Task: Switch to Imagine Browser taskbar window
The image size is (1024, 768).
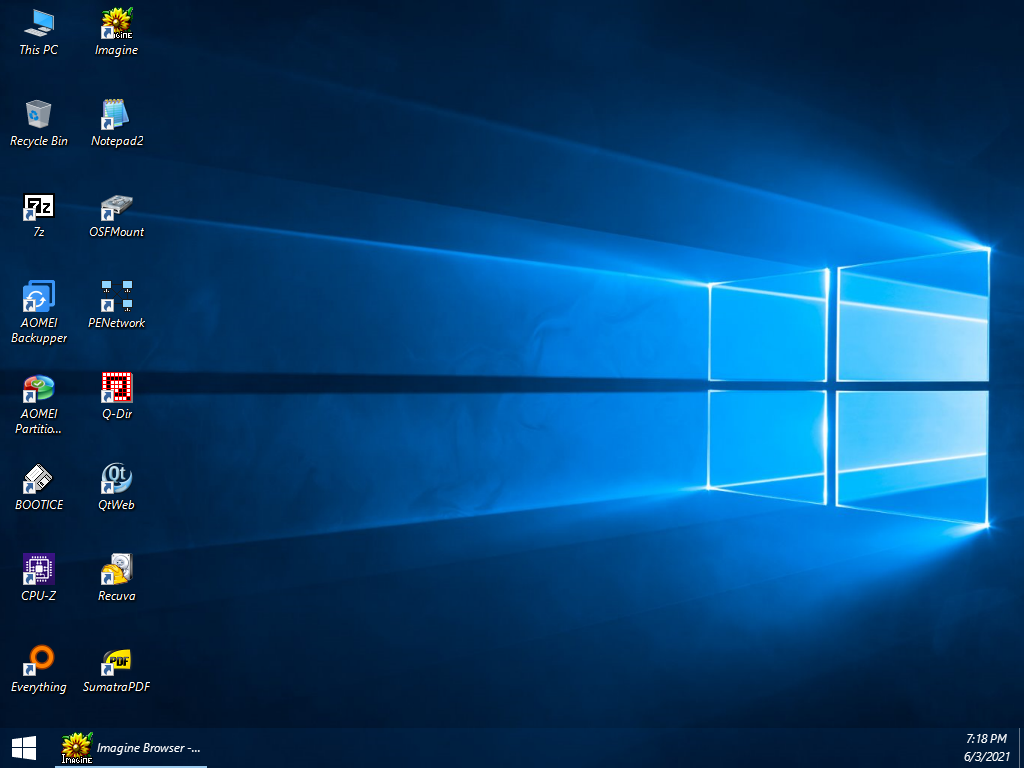Action: pos(132,747)
